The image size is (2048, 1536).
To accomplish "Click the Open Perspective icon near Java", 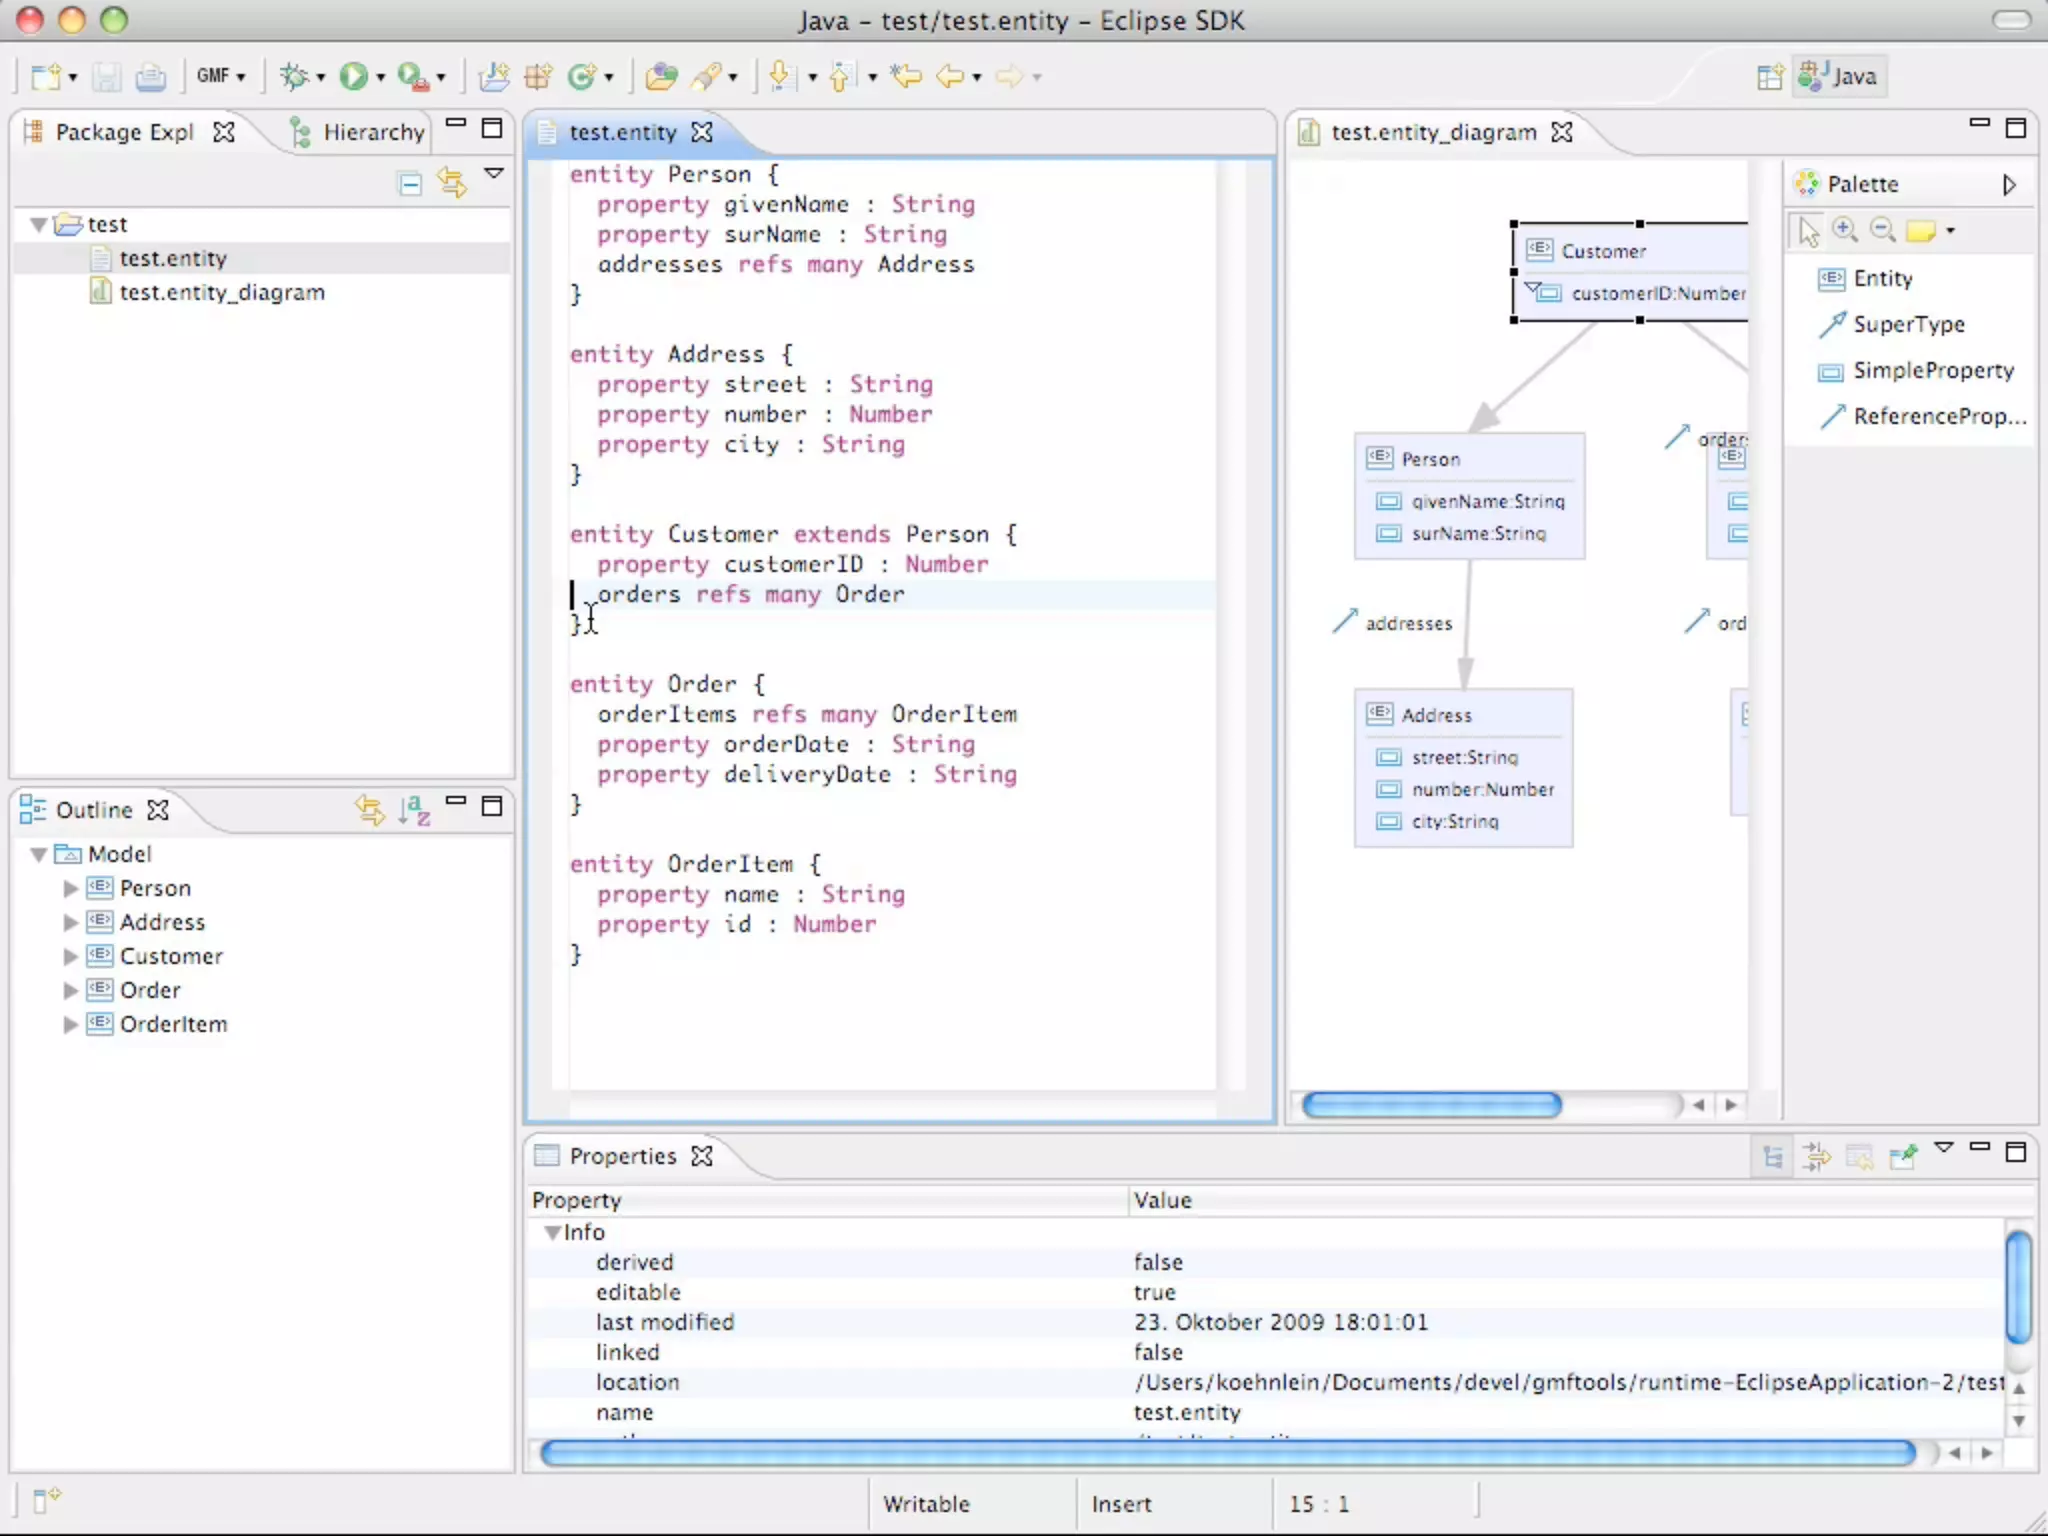I will (1770, 76).
